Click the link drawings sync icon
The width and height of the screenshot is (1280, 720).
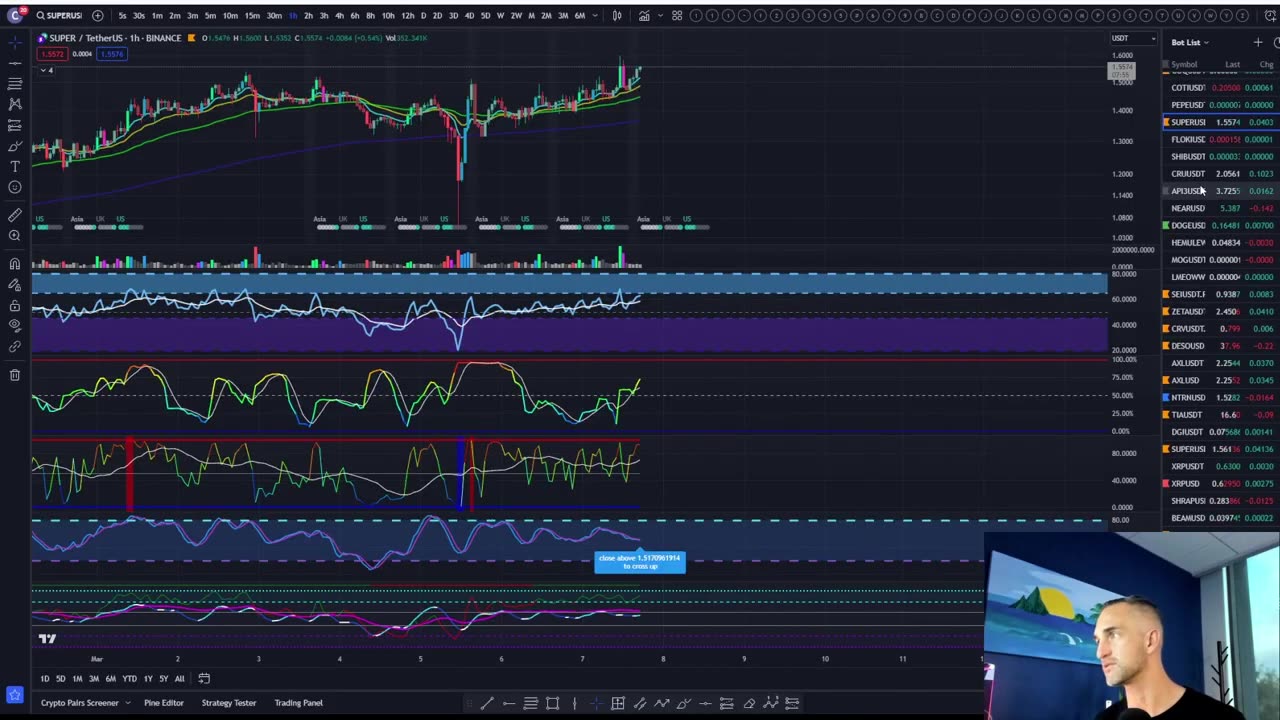click(x=15, y=346)
